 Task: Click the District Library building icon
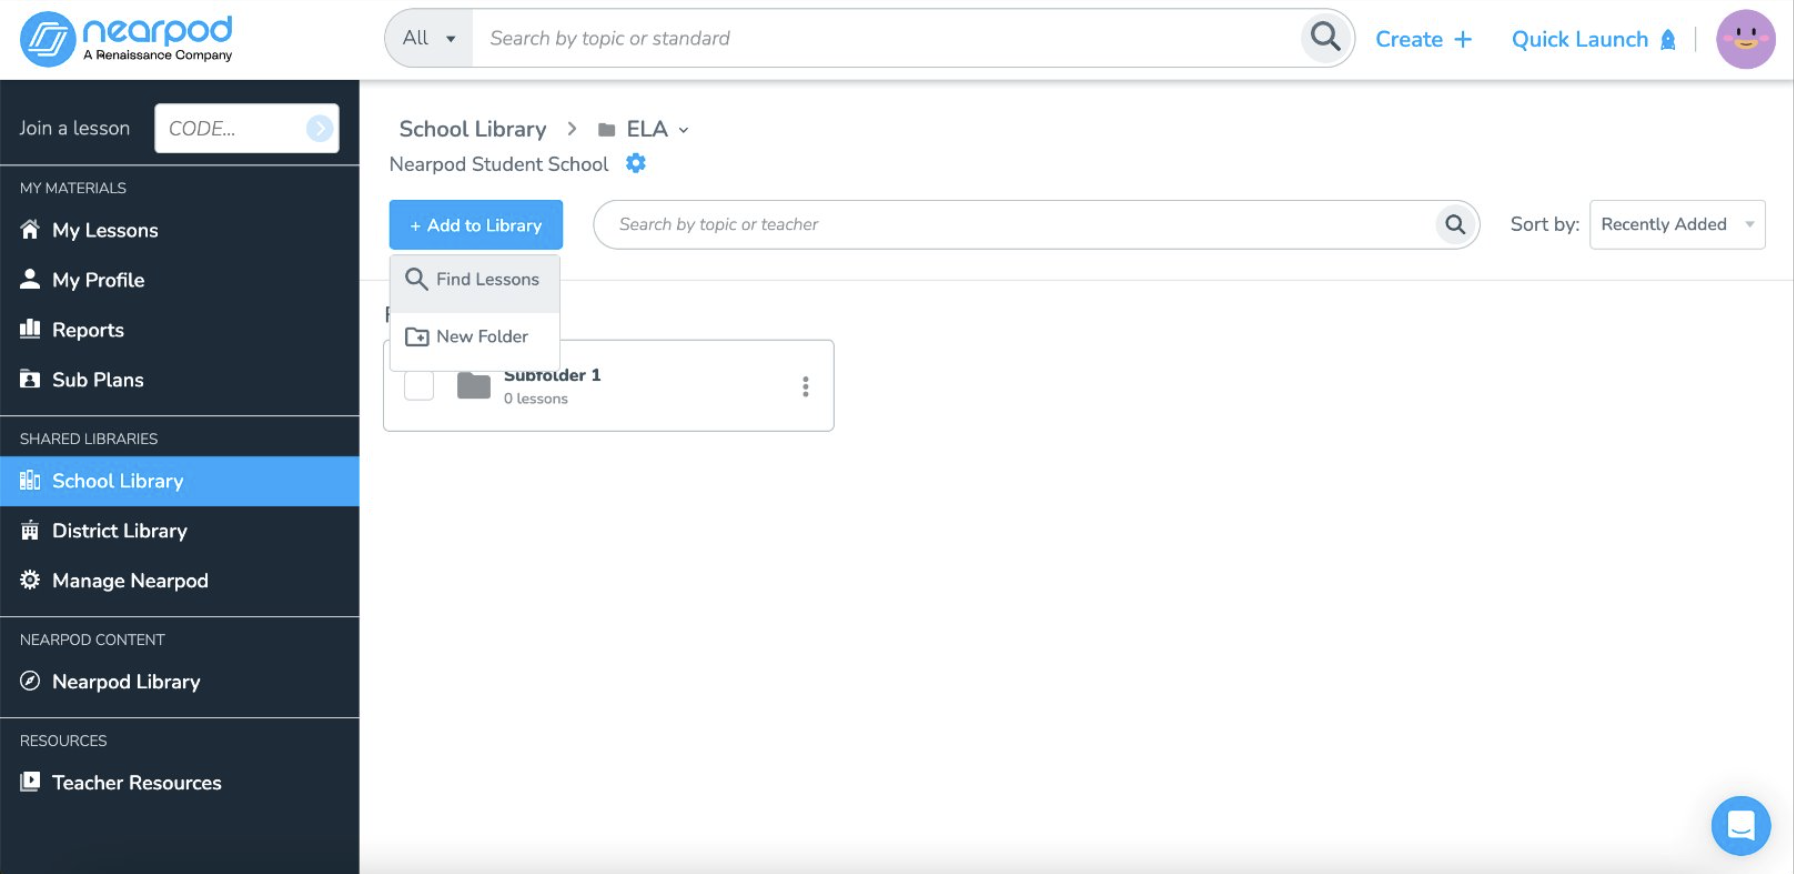[x=30, y=530]
